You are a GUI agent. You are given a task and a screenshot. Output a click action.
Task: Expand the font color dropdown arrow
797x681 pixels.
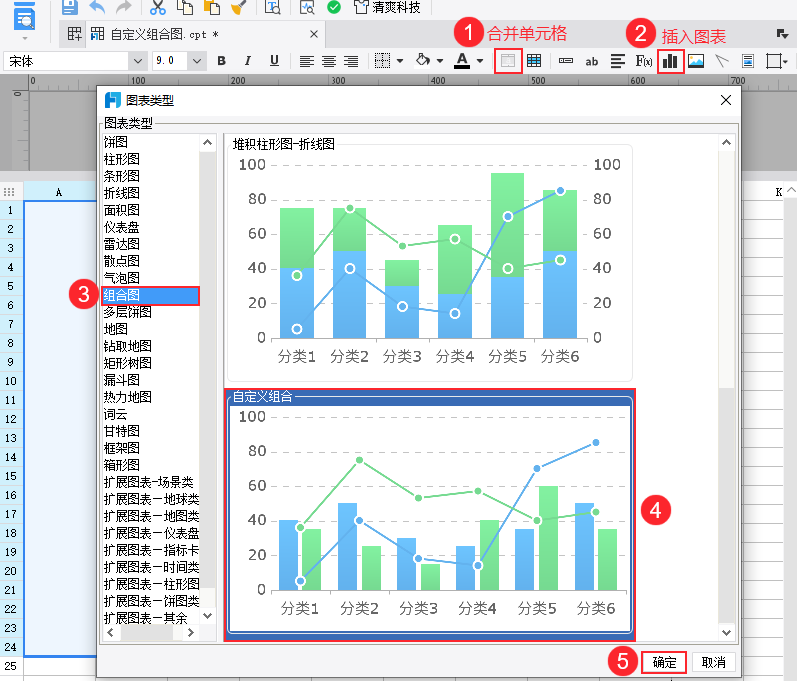click(480, 61)
